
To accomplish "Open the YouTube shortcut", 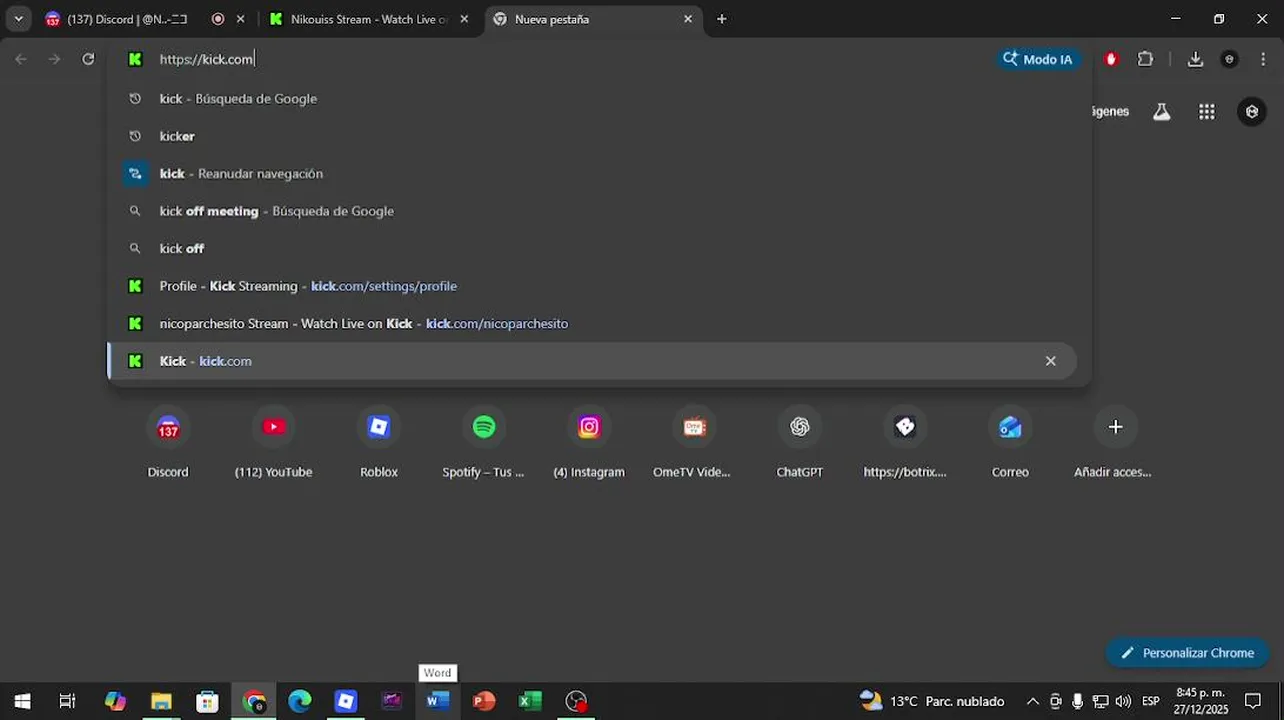I will click(273, 443).
